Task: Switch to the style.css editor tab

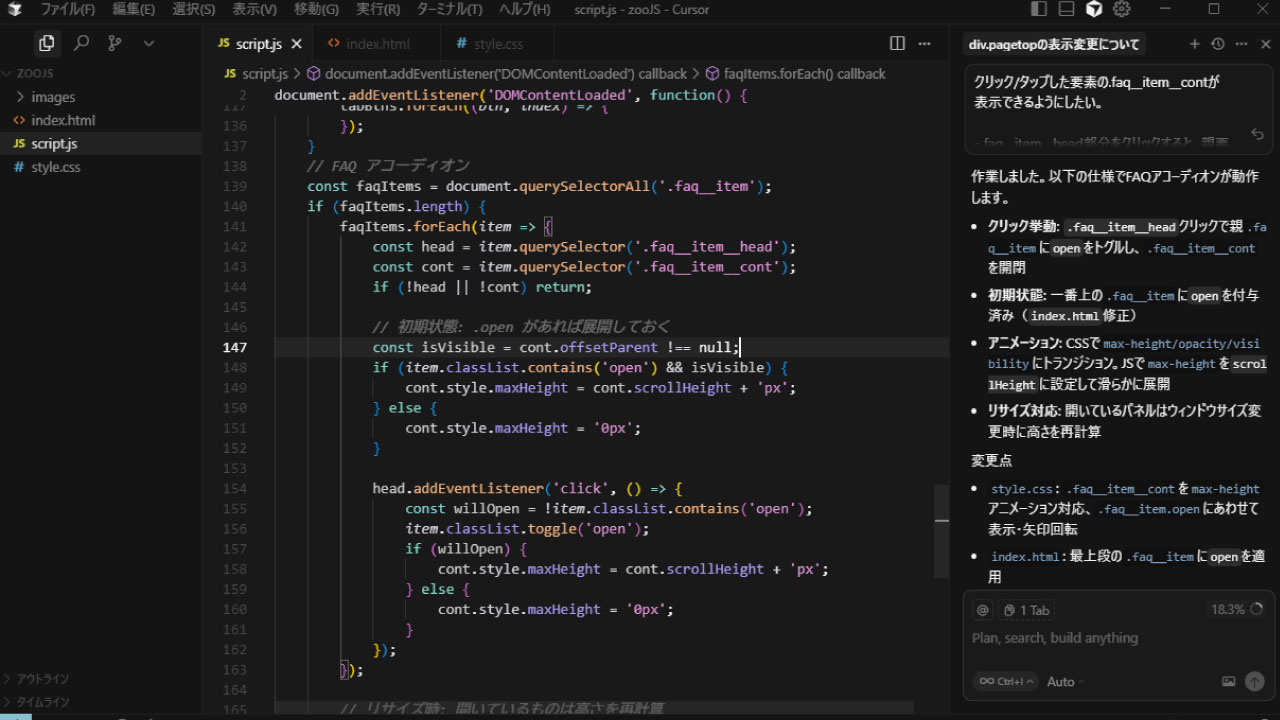Action: point(498,44)
